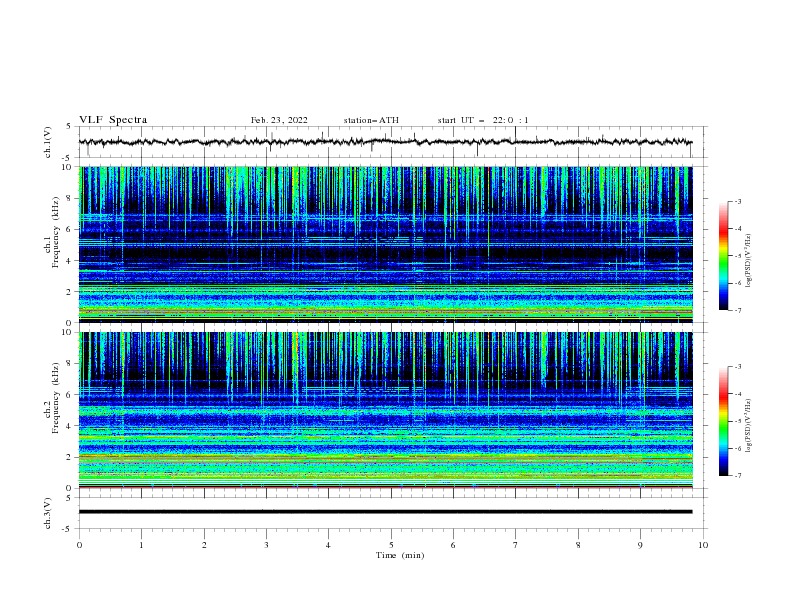Image resolution: width=792 pixels, height=612 pixels.
Task: Click time axis tick label '9'
Action: (640, 545)
